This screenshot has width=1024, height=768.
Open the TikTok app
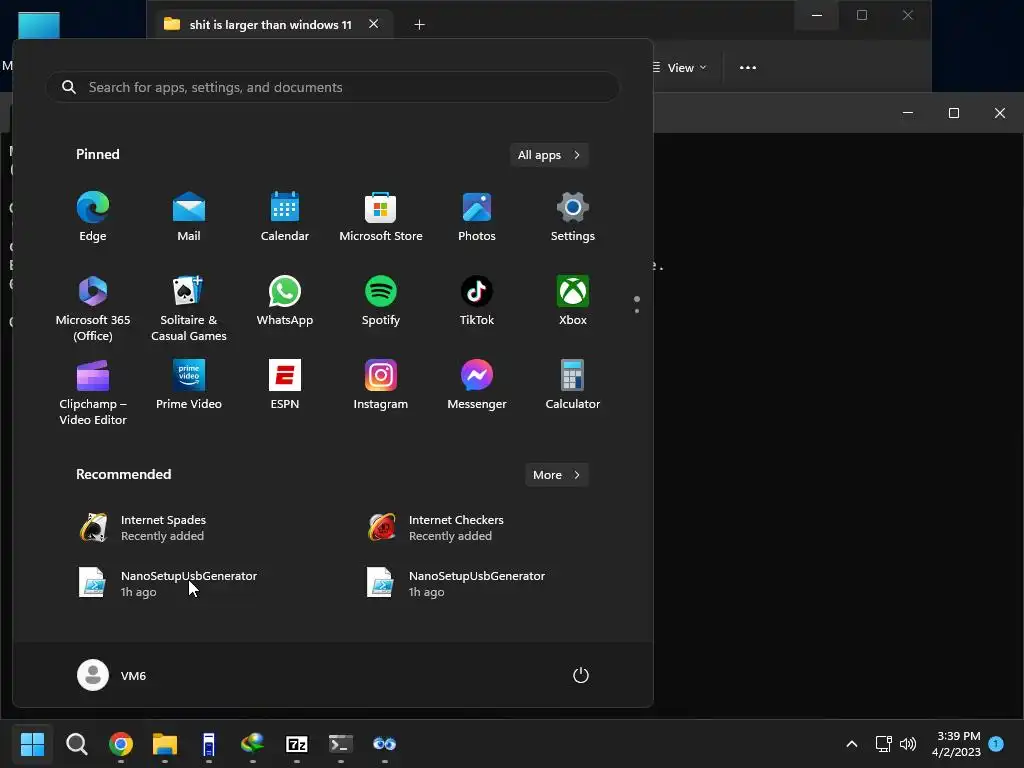coord(477,301)
